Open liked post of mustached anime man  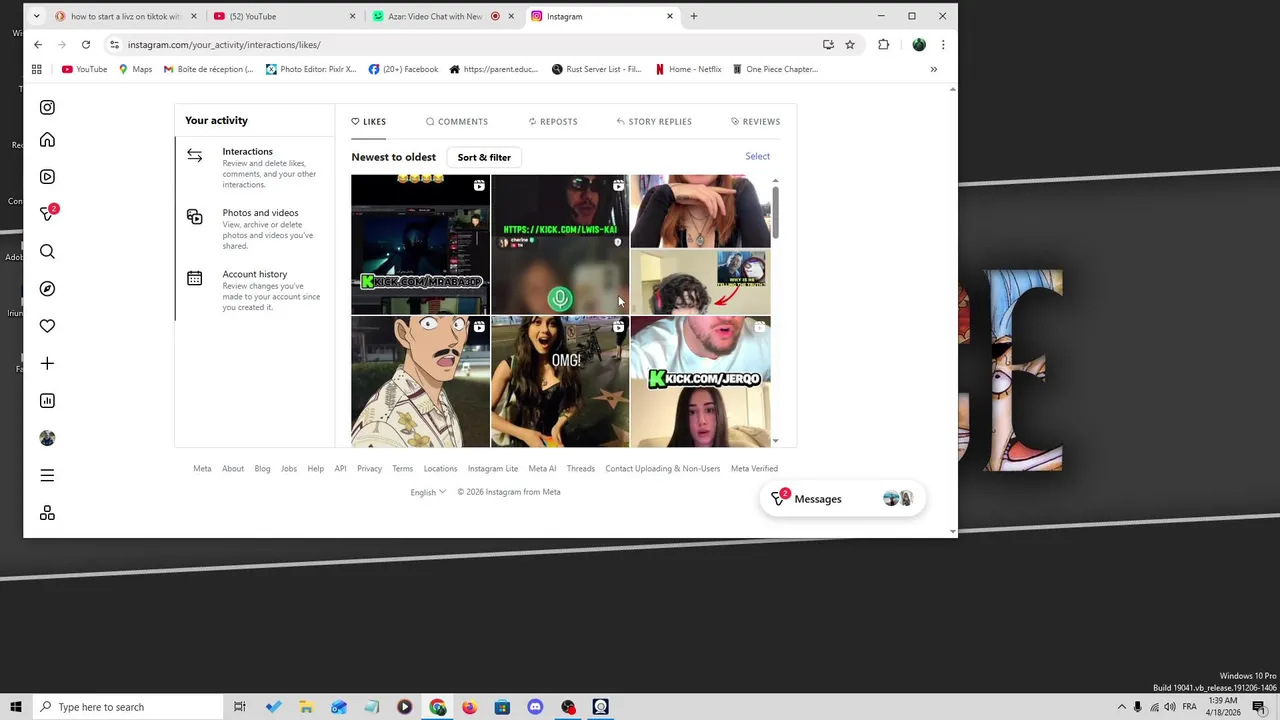pos(420,381)
